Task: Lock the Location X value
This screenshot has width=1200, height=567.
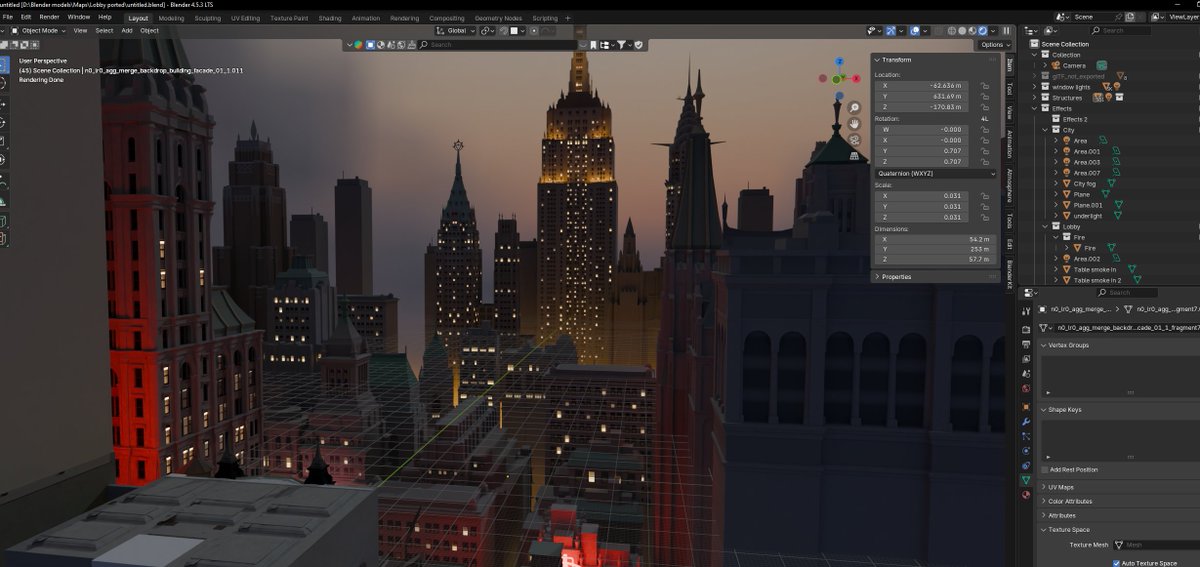Action: pyautogui.click(x=986, y=85)
